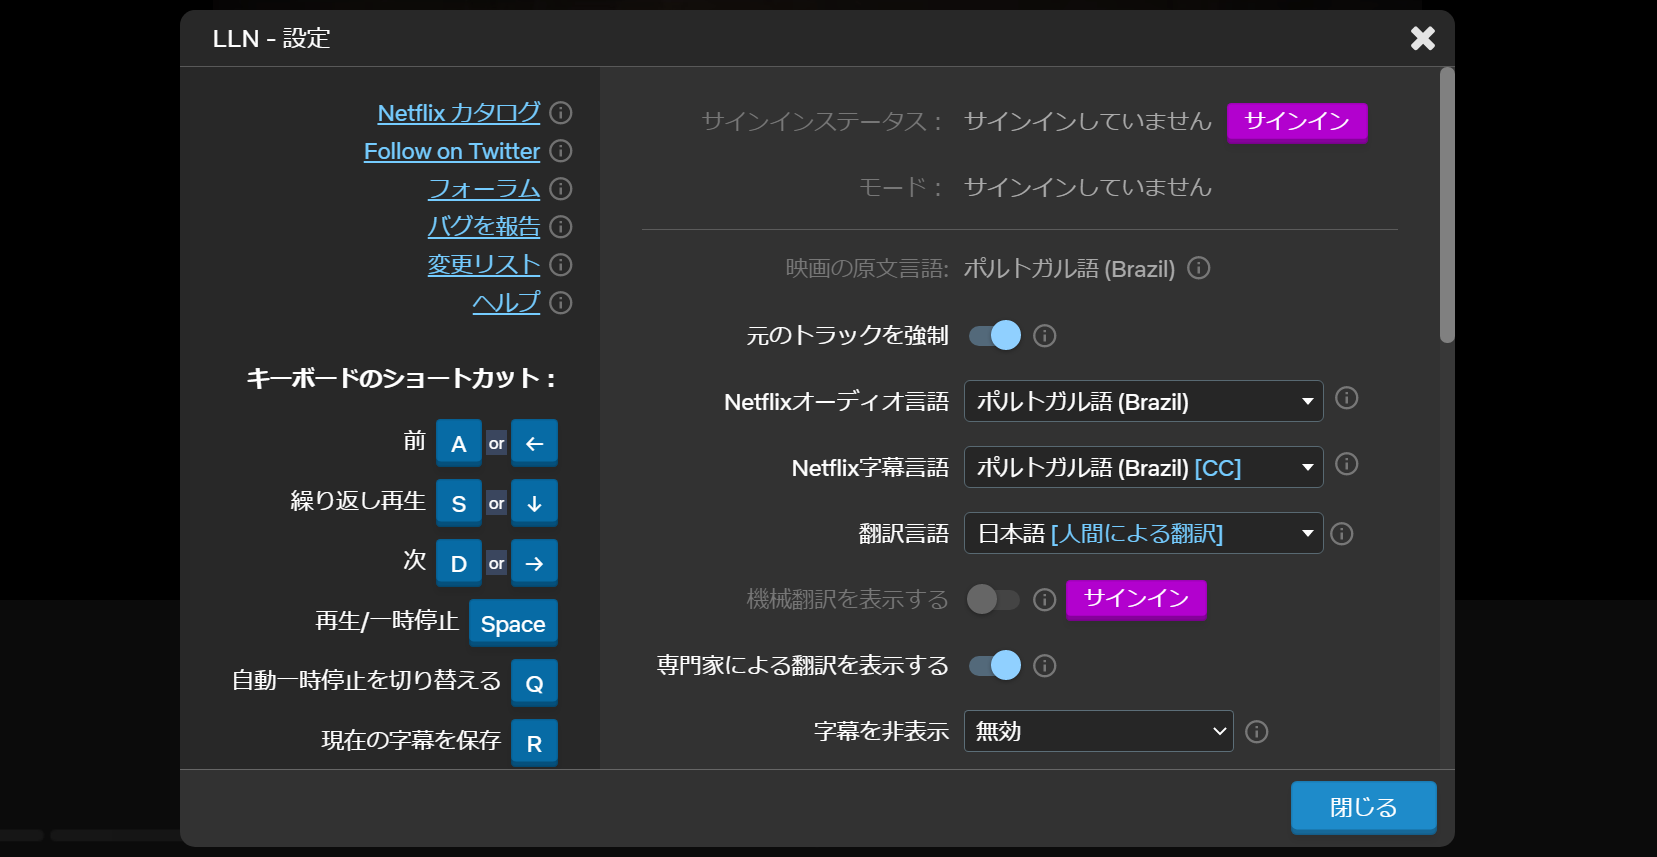
Task: Click info icon beside フォーラム link
Action: click(x=561, y=188)
